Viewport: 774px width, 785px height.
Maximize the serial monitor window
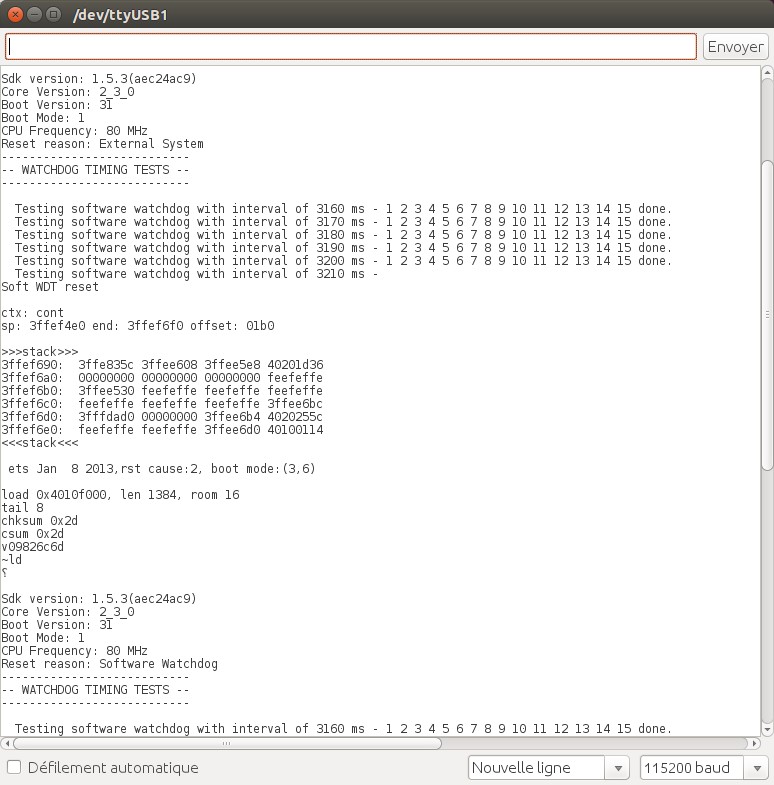pyautogui.click(x=52, y=14)
